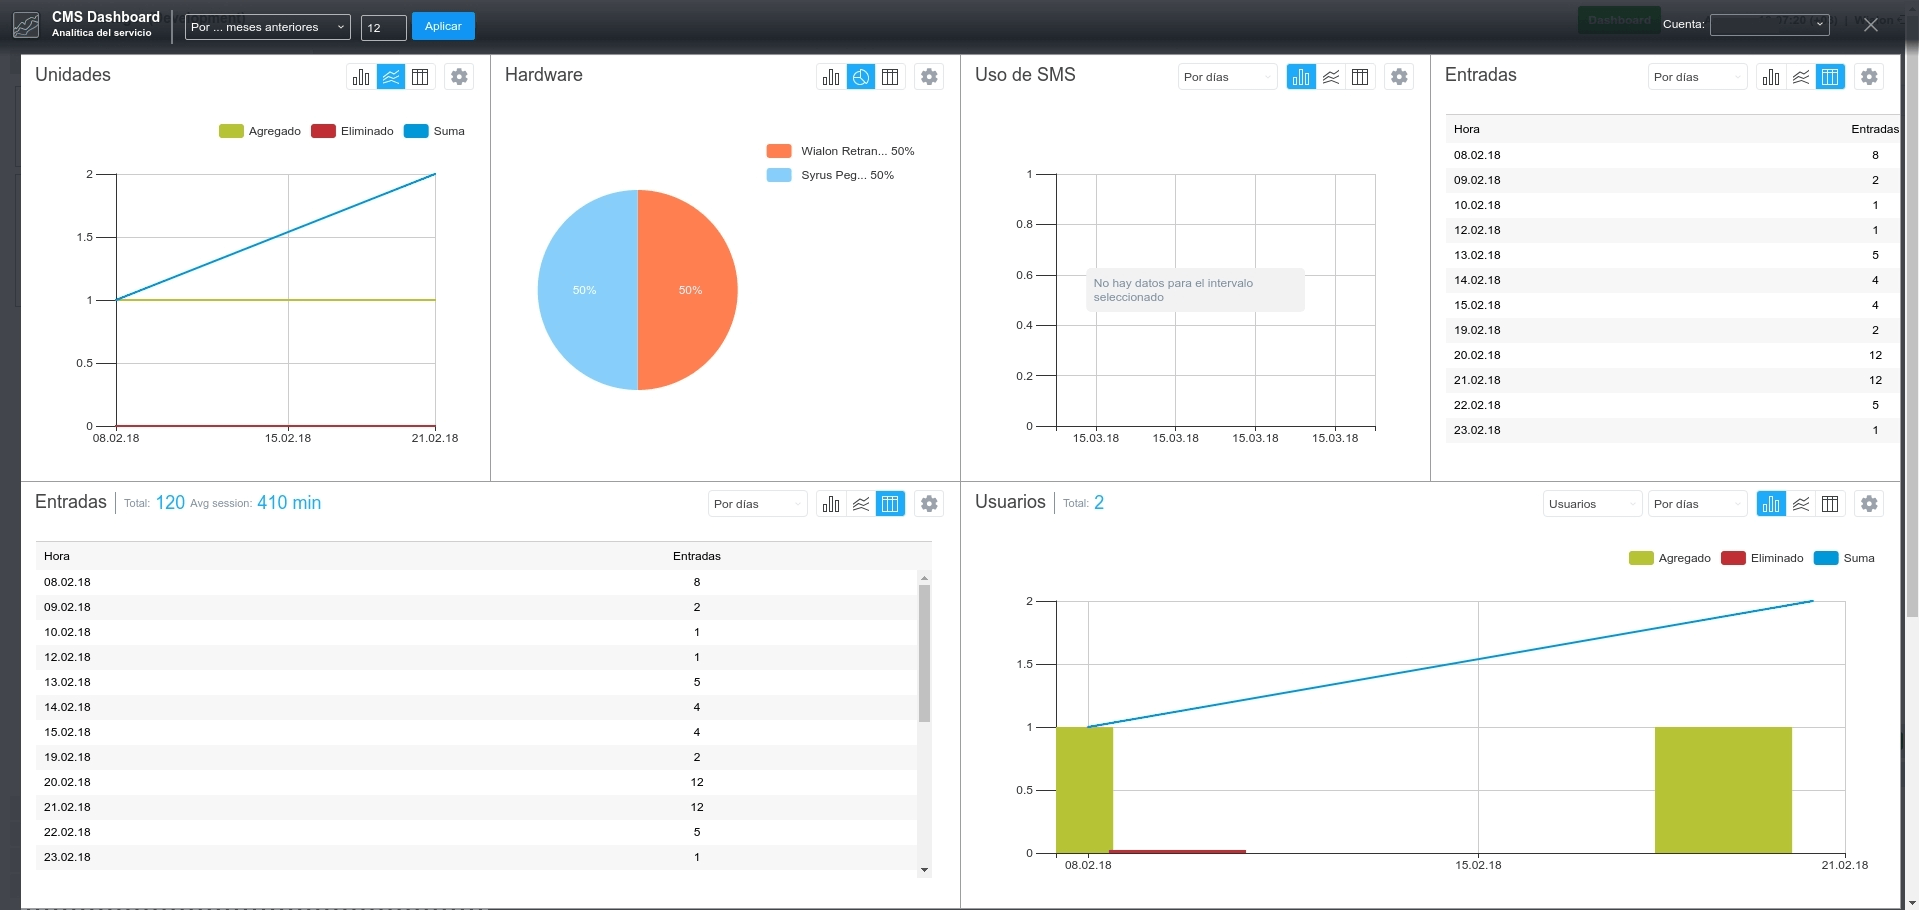Switch Hardware panel to bar chart view

pyautogui.click(x=830, y=76)
